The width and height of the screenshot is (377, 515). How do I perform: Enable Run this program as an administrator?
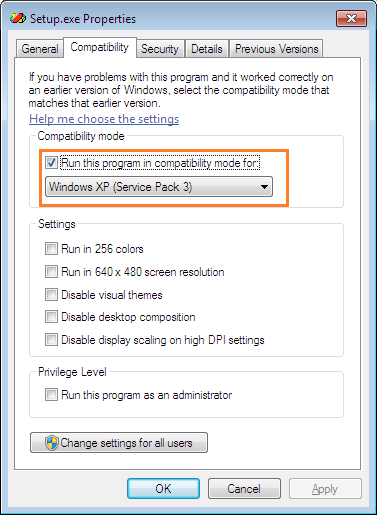pyautogui.click(x=51, y=395)
